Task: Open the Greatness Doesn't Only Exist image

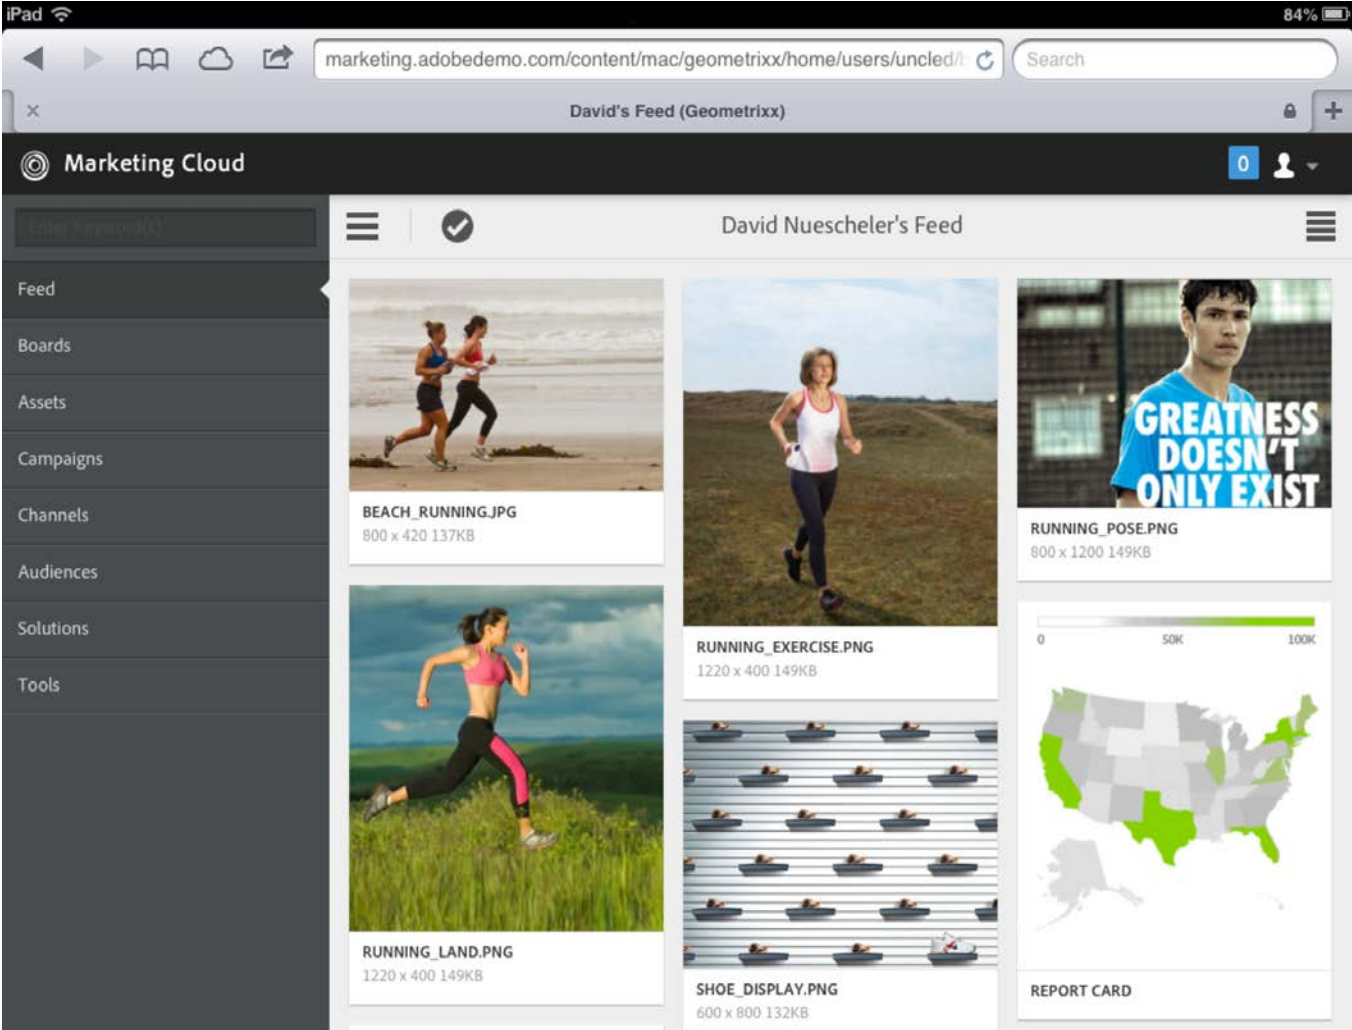Action: 1174,393
